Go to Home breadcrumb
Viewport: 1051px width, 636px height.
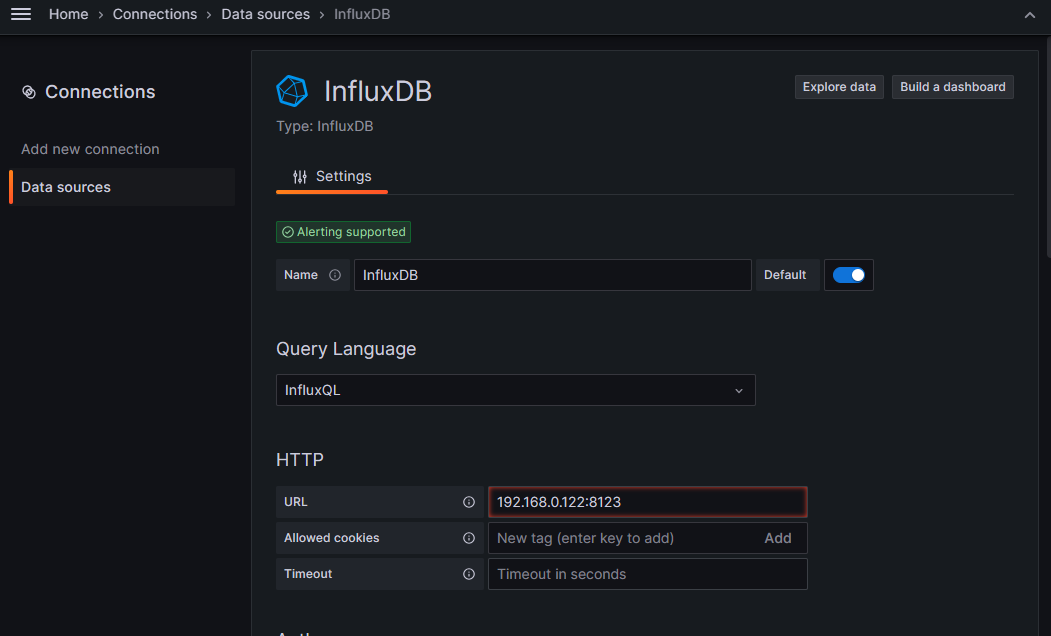pyautogui.click(x=68, y=14)
